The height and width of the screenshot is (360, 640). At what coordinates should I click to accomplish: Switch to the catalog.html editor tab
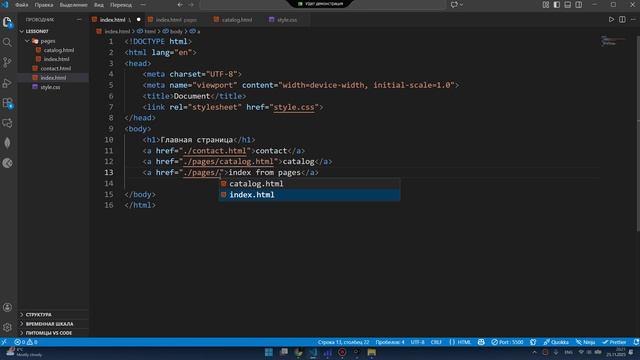tap(237, 20)
